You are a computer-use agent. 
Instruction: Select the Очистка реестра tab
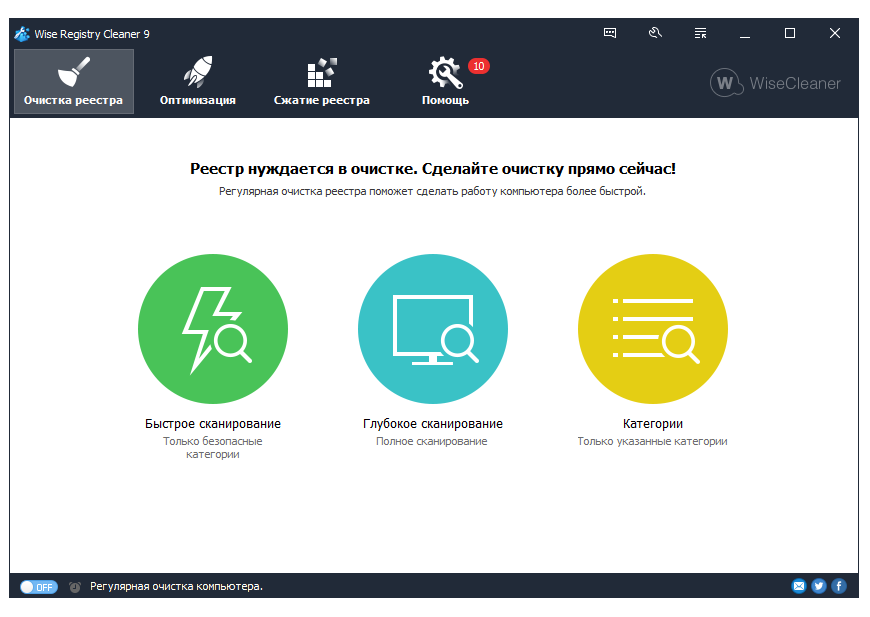pos(73,81)
